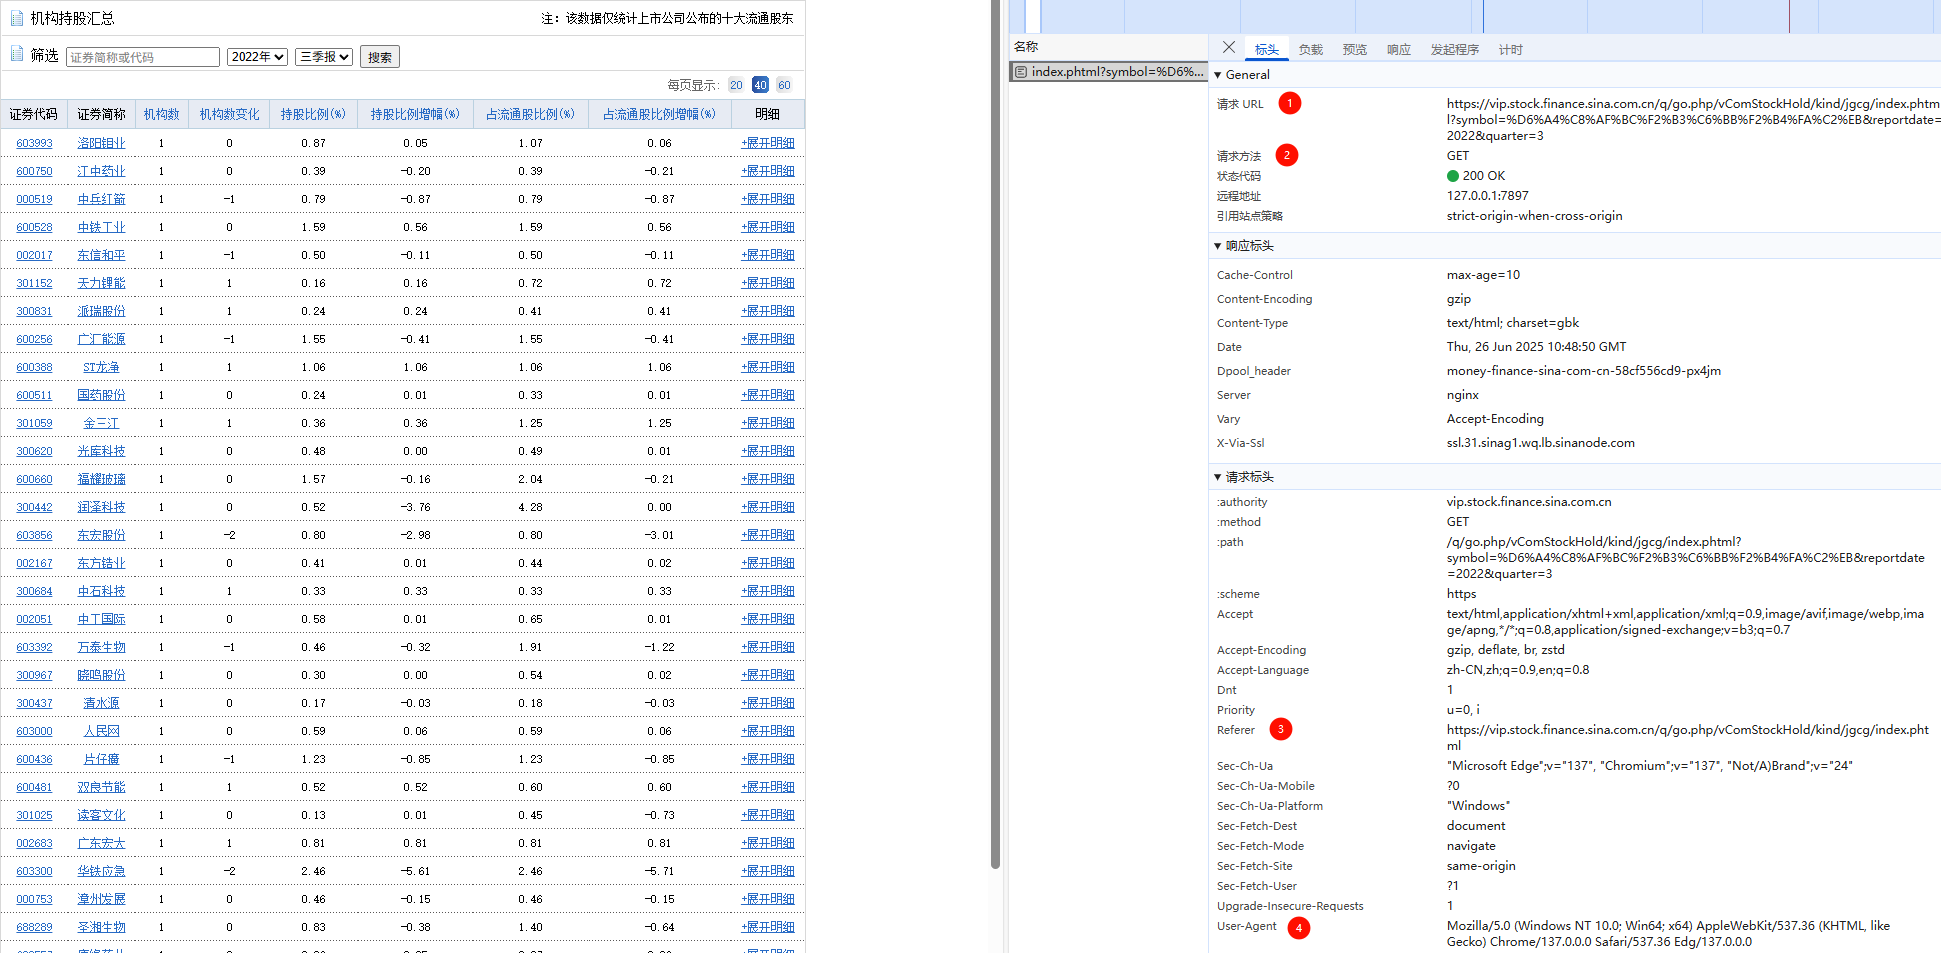Open 光库科技 stock name link
This screenshot has width=1941, height=953.
[102, 451]
